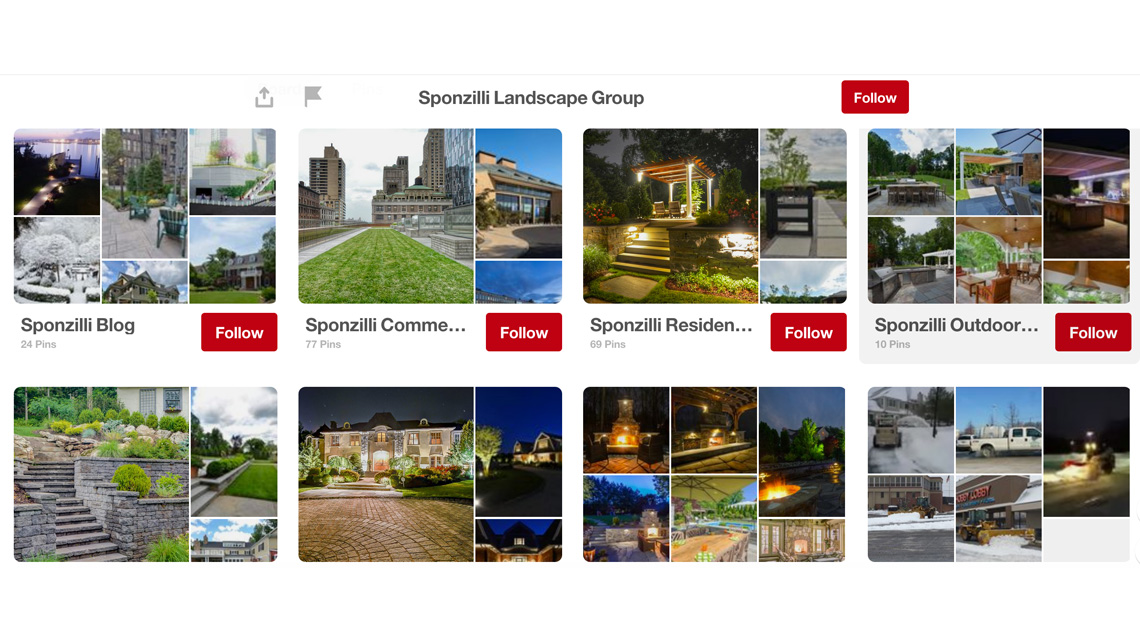Open the snowy garden thumbnail in Blog board
The image size is (1140, 641).
point(57,260)
